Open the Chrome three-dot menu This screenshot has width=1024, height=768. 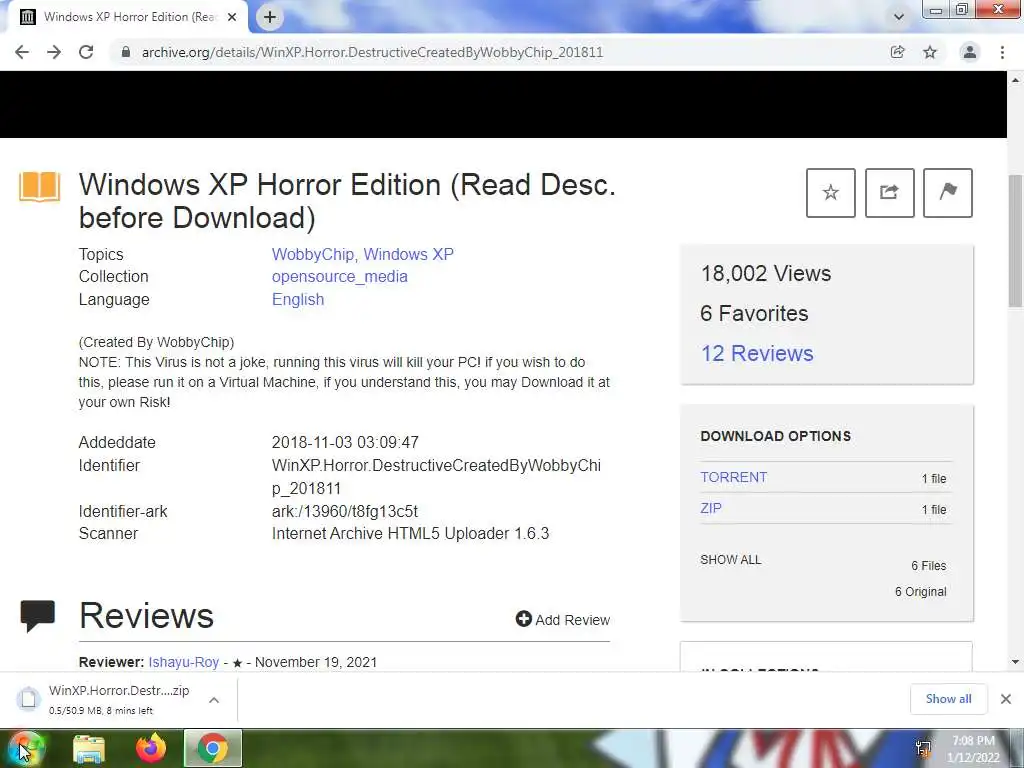point(1002,52)
